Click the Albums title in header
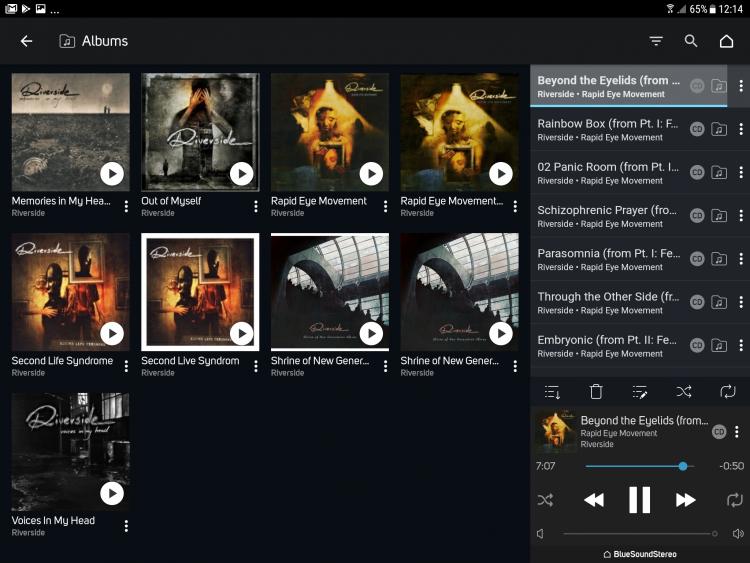Screen dimensions: 750x563 point(105,41)
